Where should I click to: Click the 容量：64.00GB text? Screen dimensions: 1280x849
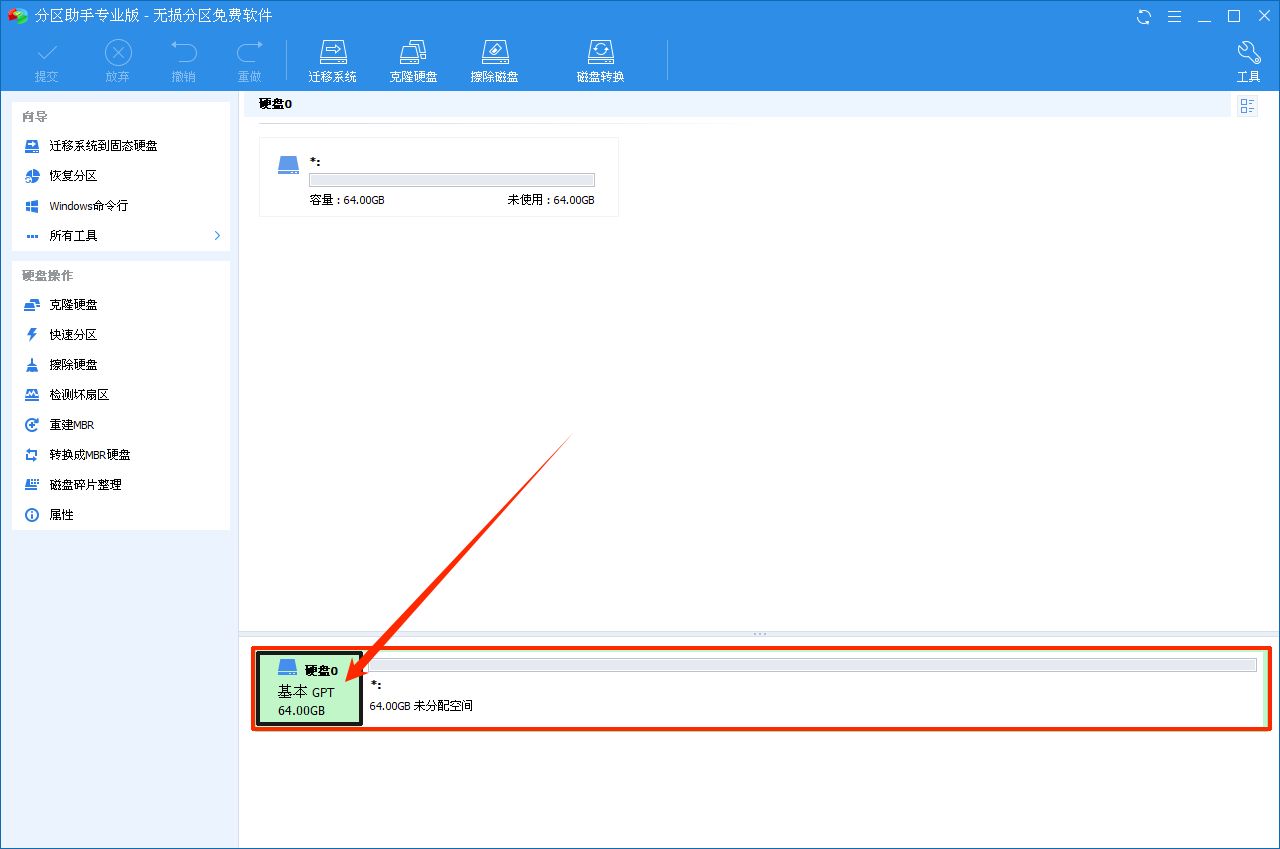tap(347, 200)
